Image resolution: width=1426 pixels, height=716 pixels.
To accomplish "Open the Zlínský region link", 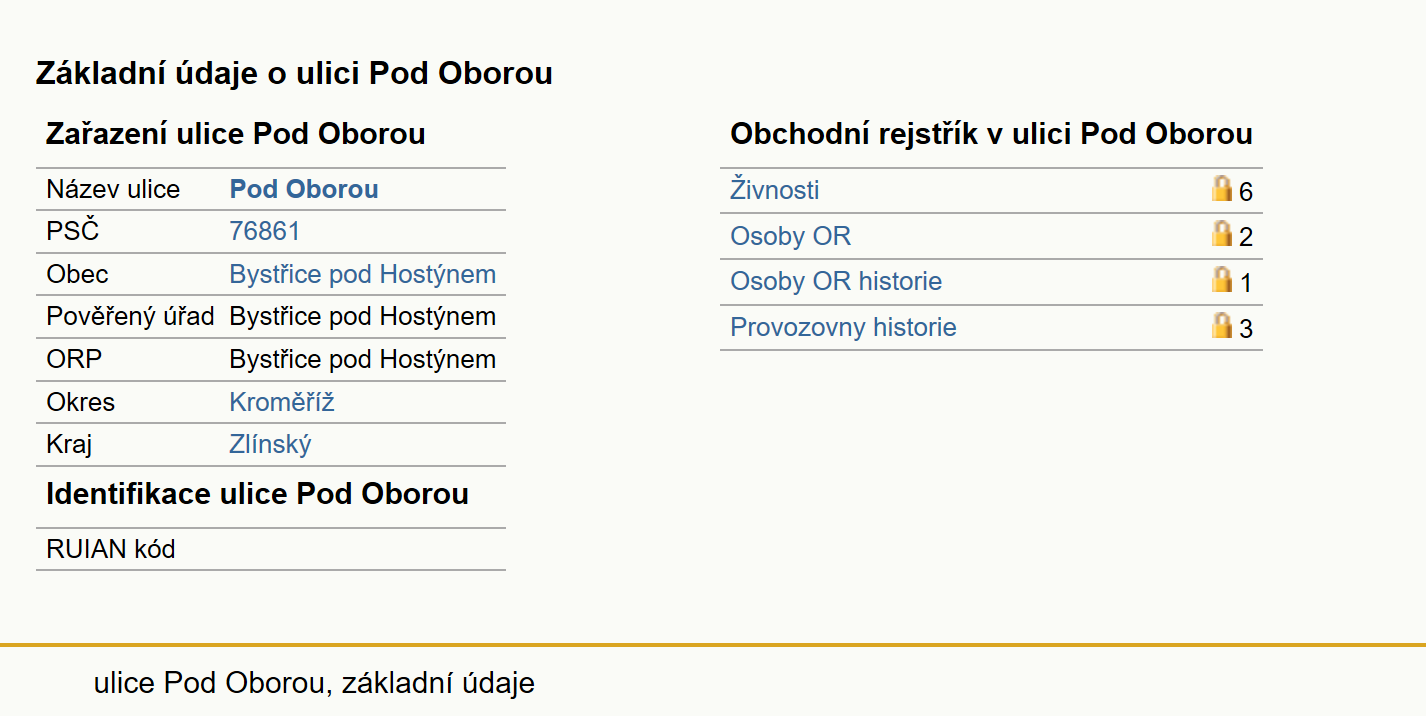I will click(x=271, y=445).
